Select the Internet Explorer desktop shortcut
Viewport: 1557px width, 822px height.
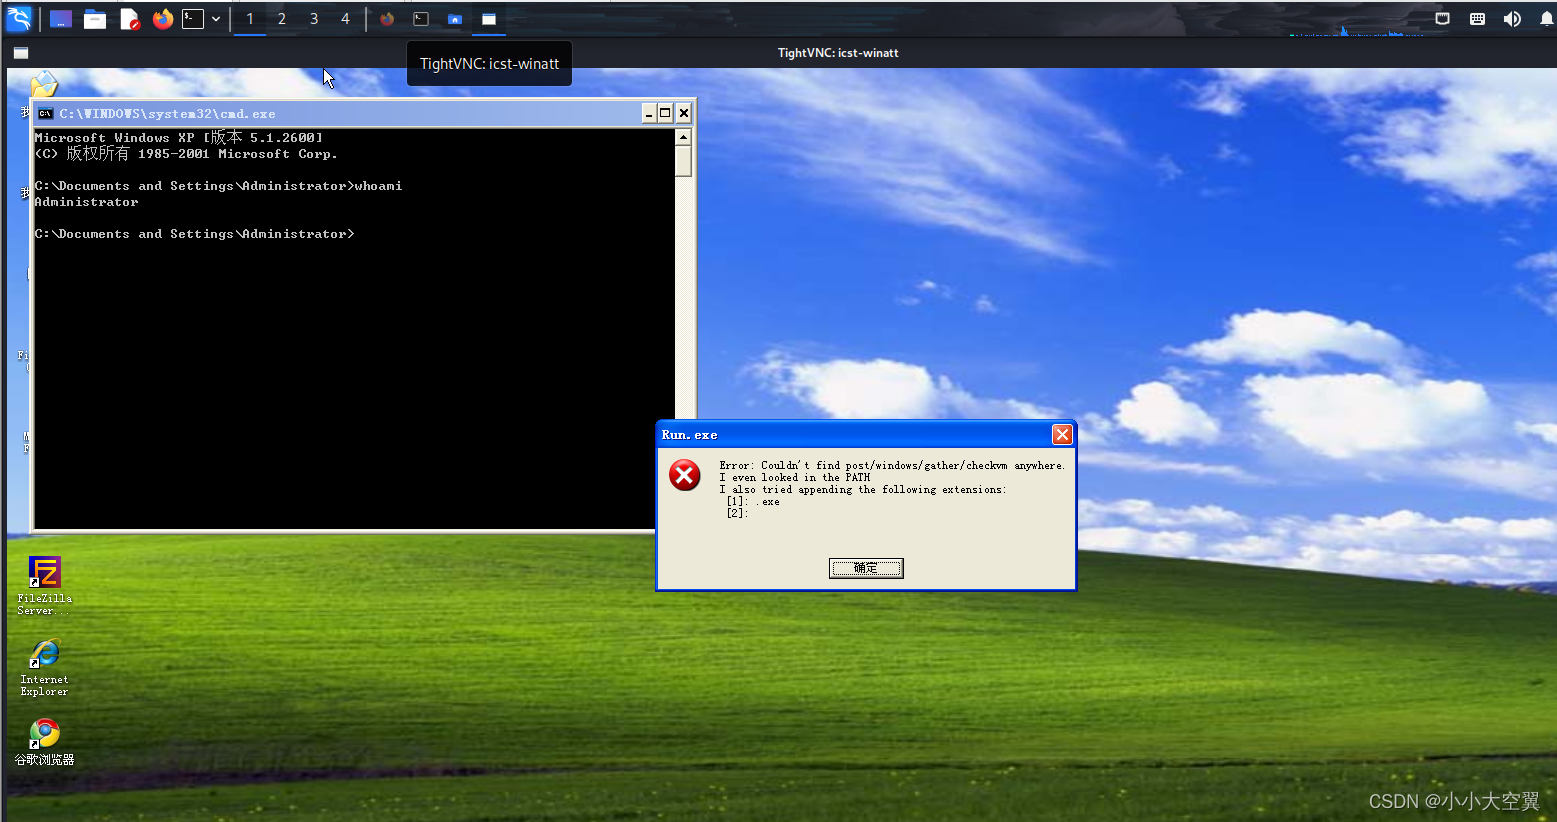tap(45, 668)
